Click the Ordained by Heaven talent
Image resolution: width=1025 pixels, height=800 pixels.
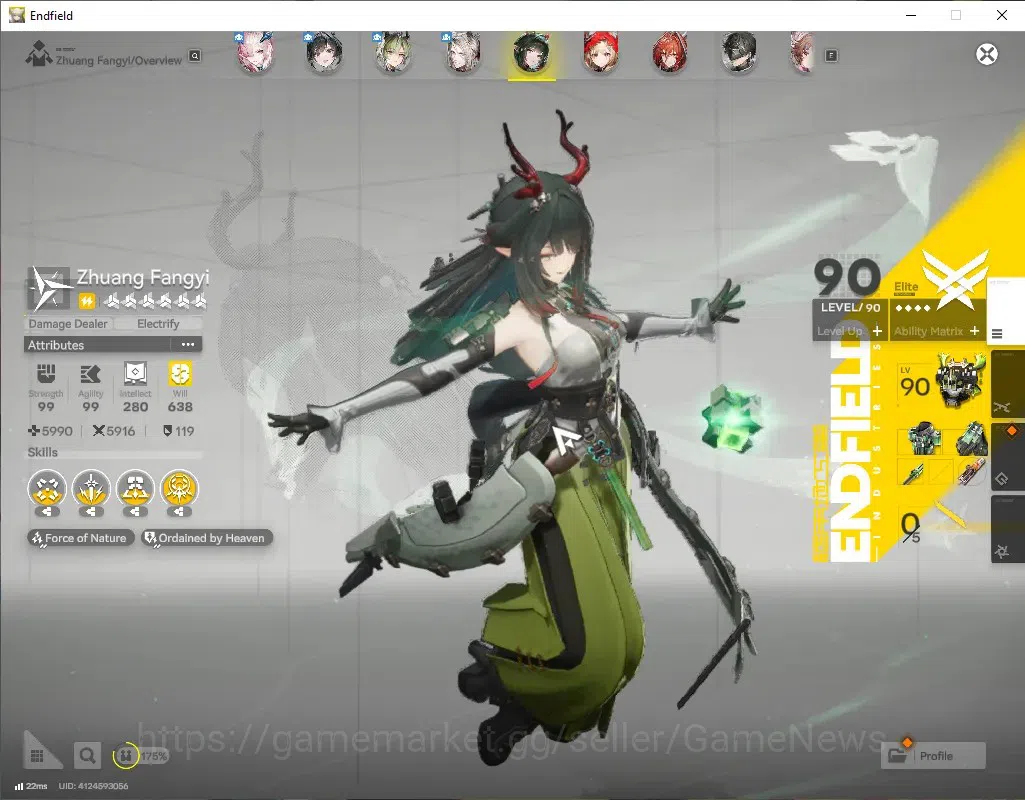[x=207, y=538]
